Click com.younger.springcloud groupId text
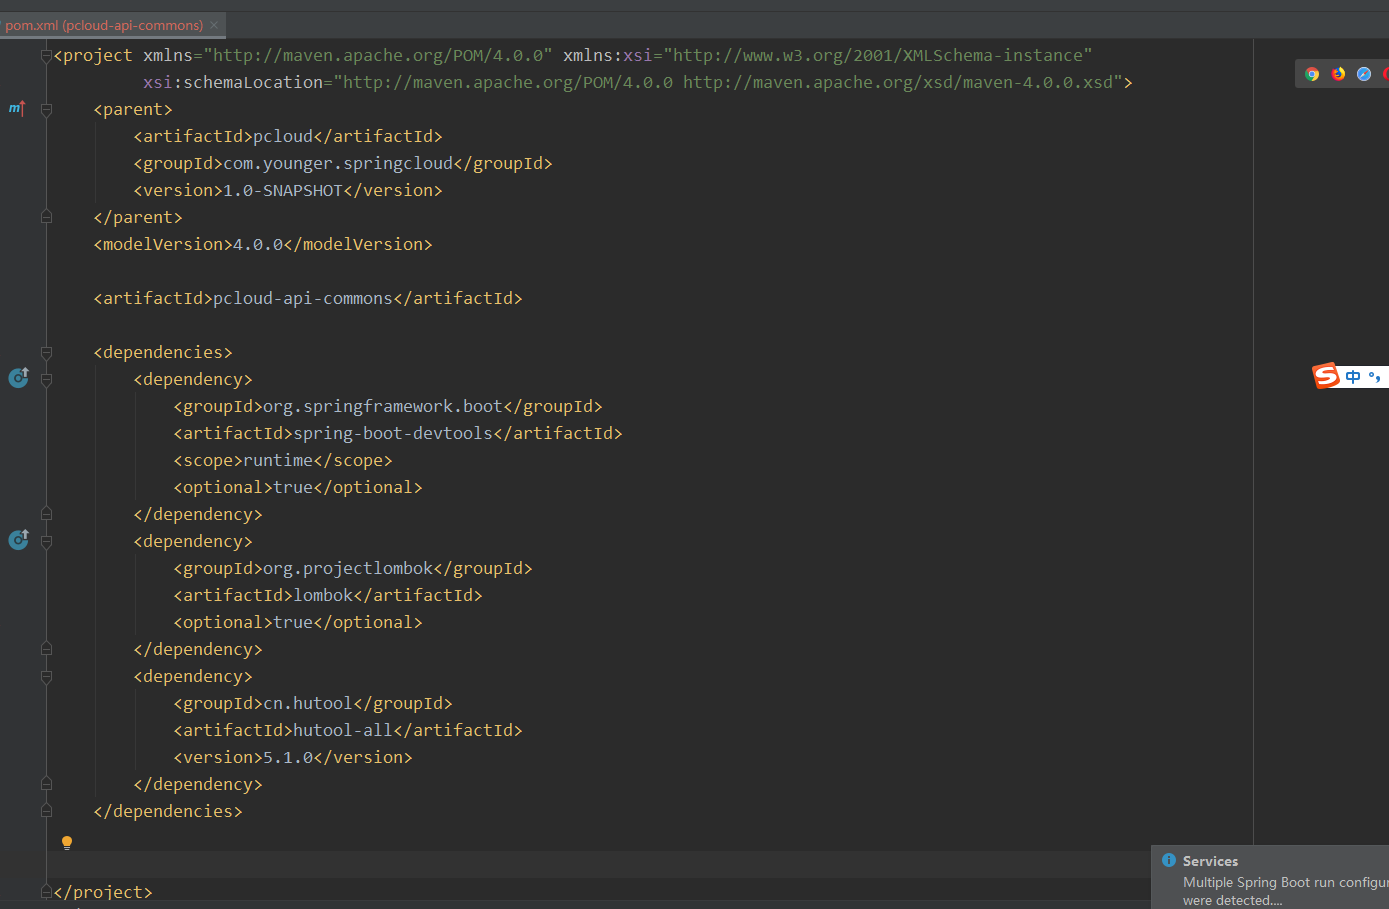The width and height of the screenshot is (1389, 909). click(x=338, y=163)
